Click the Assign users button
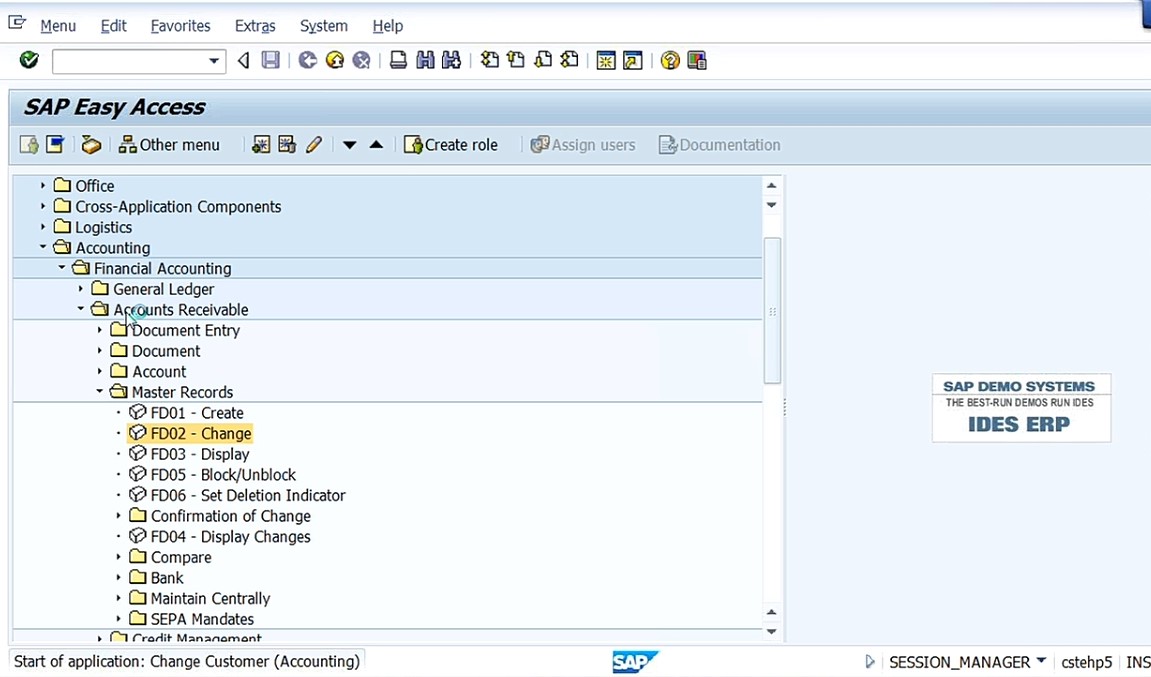The image size is (1151, 677). click(x=583, y=145)
